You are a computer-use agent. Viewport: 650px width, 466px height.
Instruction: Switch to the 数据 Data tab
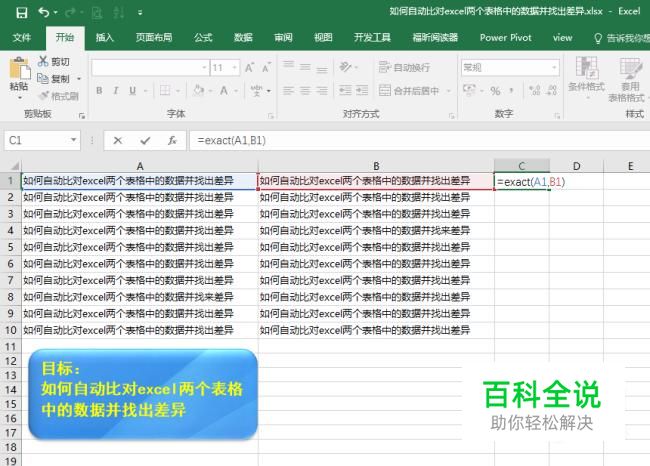coord(243,38)
